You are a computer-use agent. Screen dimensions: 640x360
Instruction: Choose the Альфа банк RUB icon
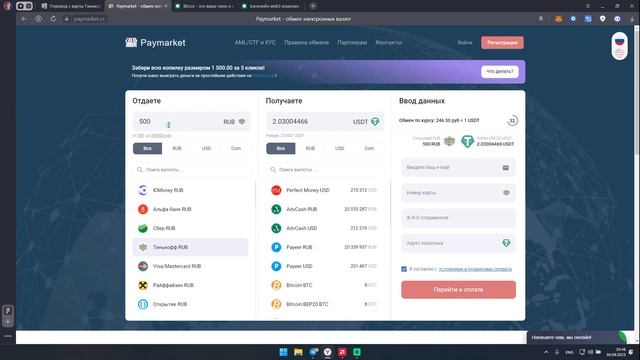pos(143,209)
